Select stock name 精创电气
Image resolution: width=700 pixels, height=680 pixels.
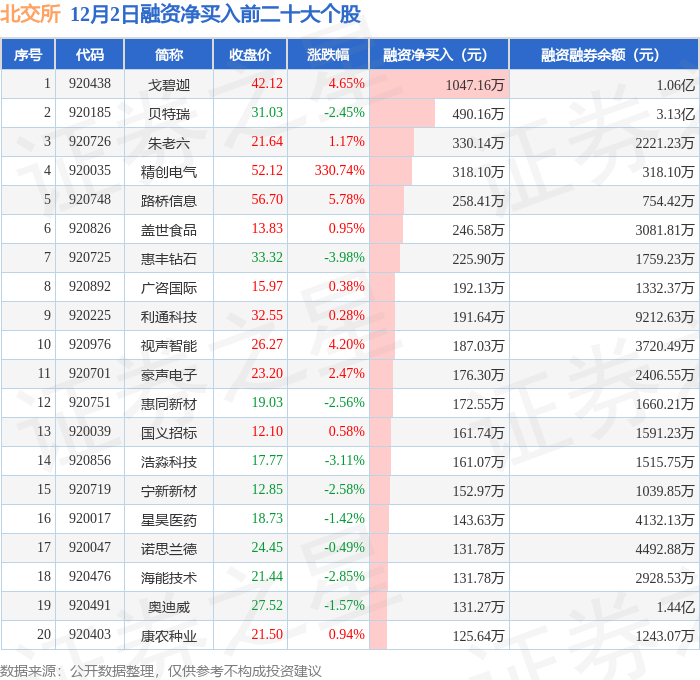pyautogui.click(x=169, y=172)
